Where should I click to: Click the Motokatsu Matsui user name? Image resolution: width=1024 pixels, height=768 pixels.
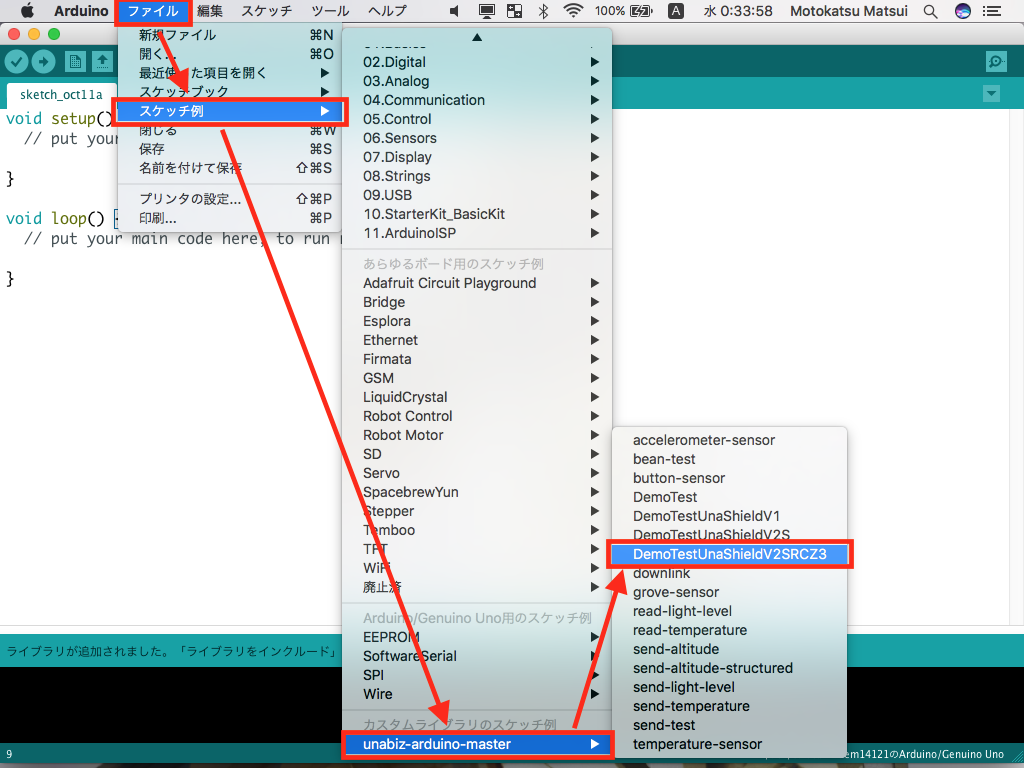point(848,11)
